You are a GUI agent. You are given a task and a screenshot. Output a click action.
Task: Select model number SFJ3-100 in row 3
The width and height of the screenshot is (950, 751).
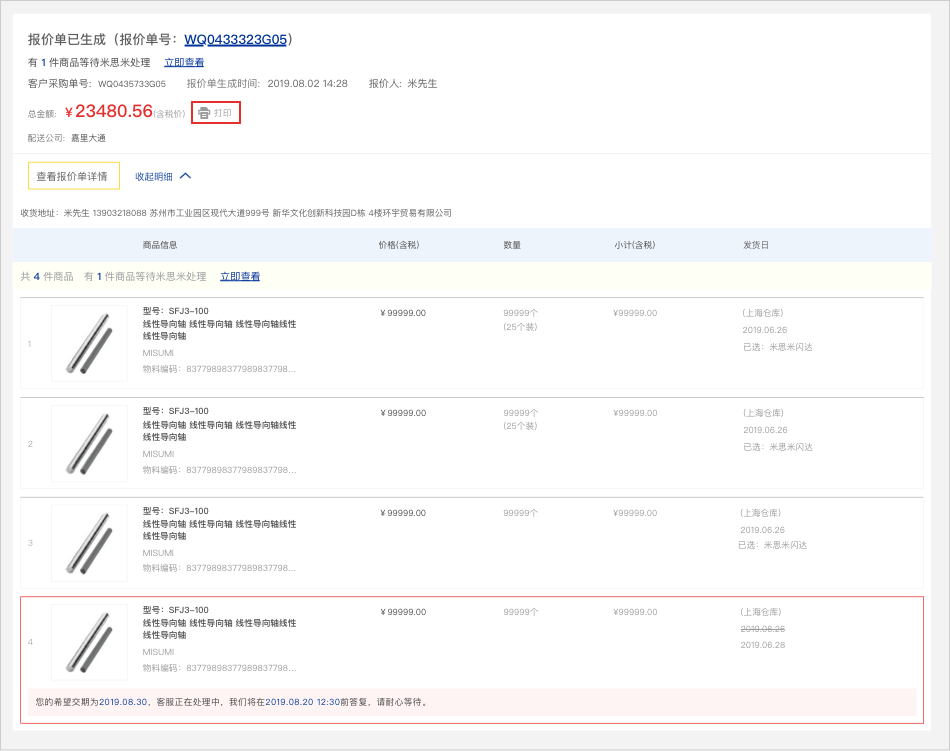(x=176, y=511)
